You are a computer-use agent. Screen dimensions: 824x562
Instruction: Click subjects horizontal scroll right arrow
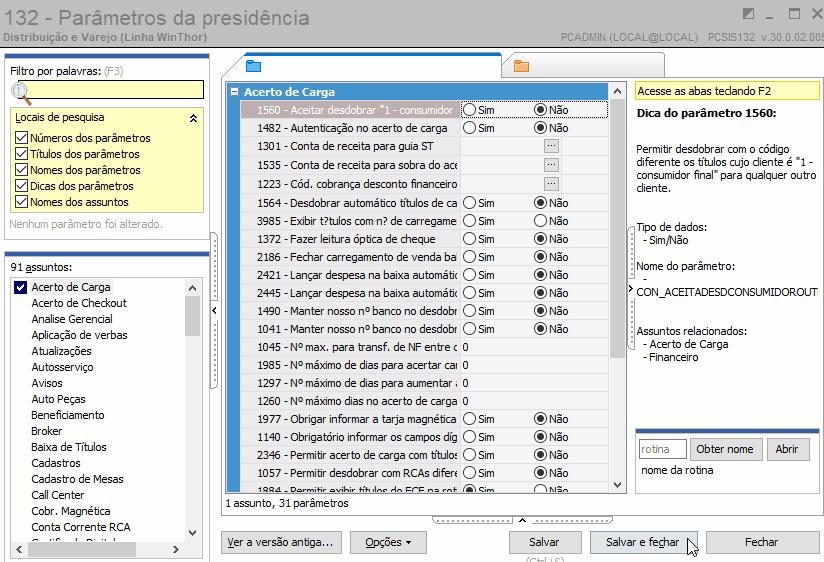[x=176, y=549]
